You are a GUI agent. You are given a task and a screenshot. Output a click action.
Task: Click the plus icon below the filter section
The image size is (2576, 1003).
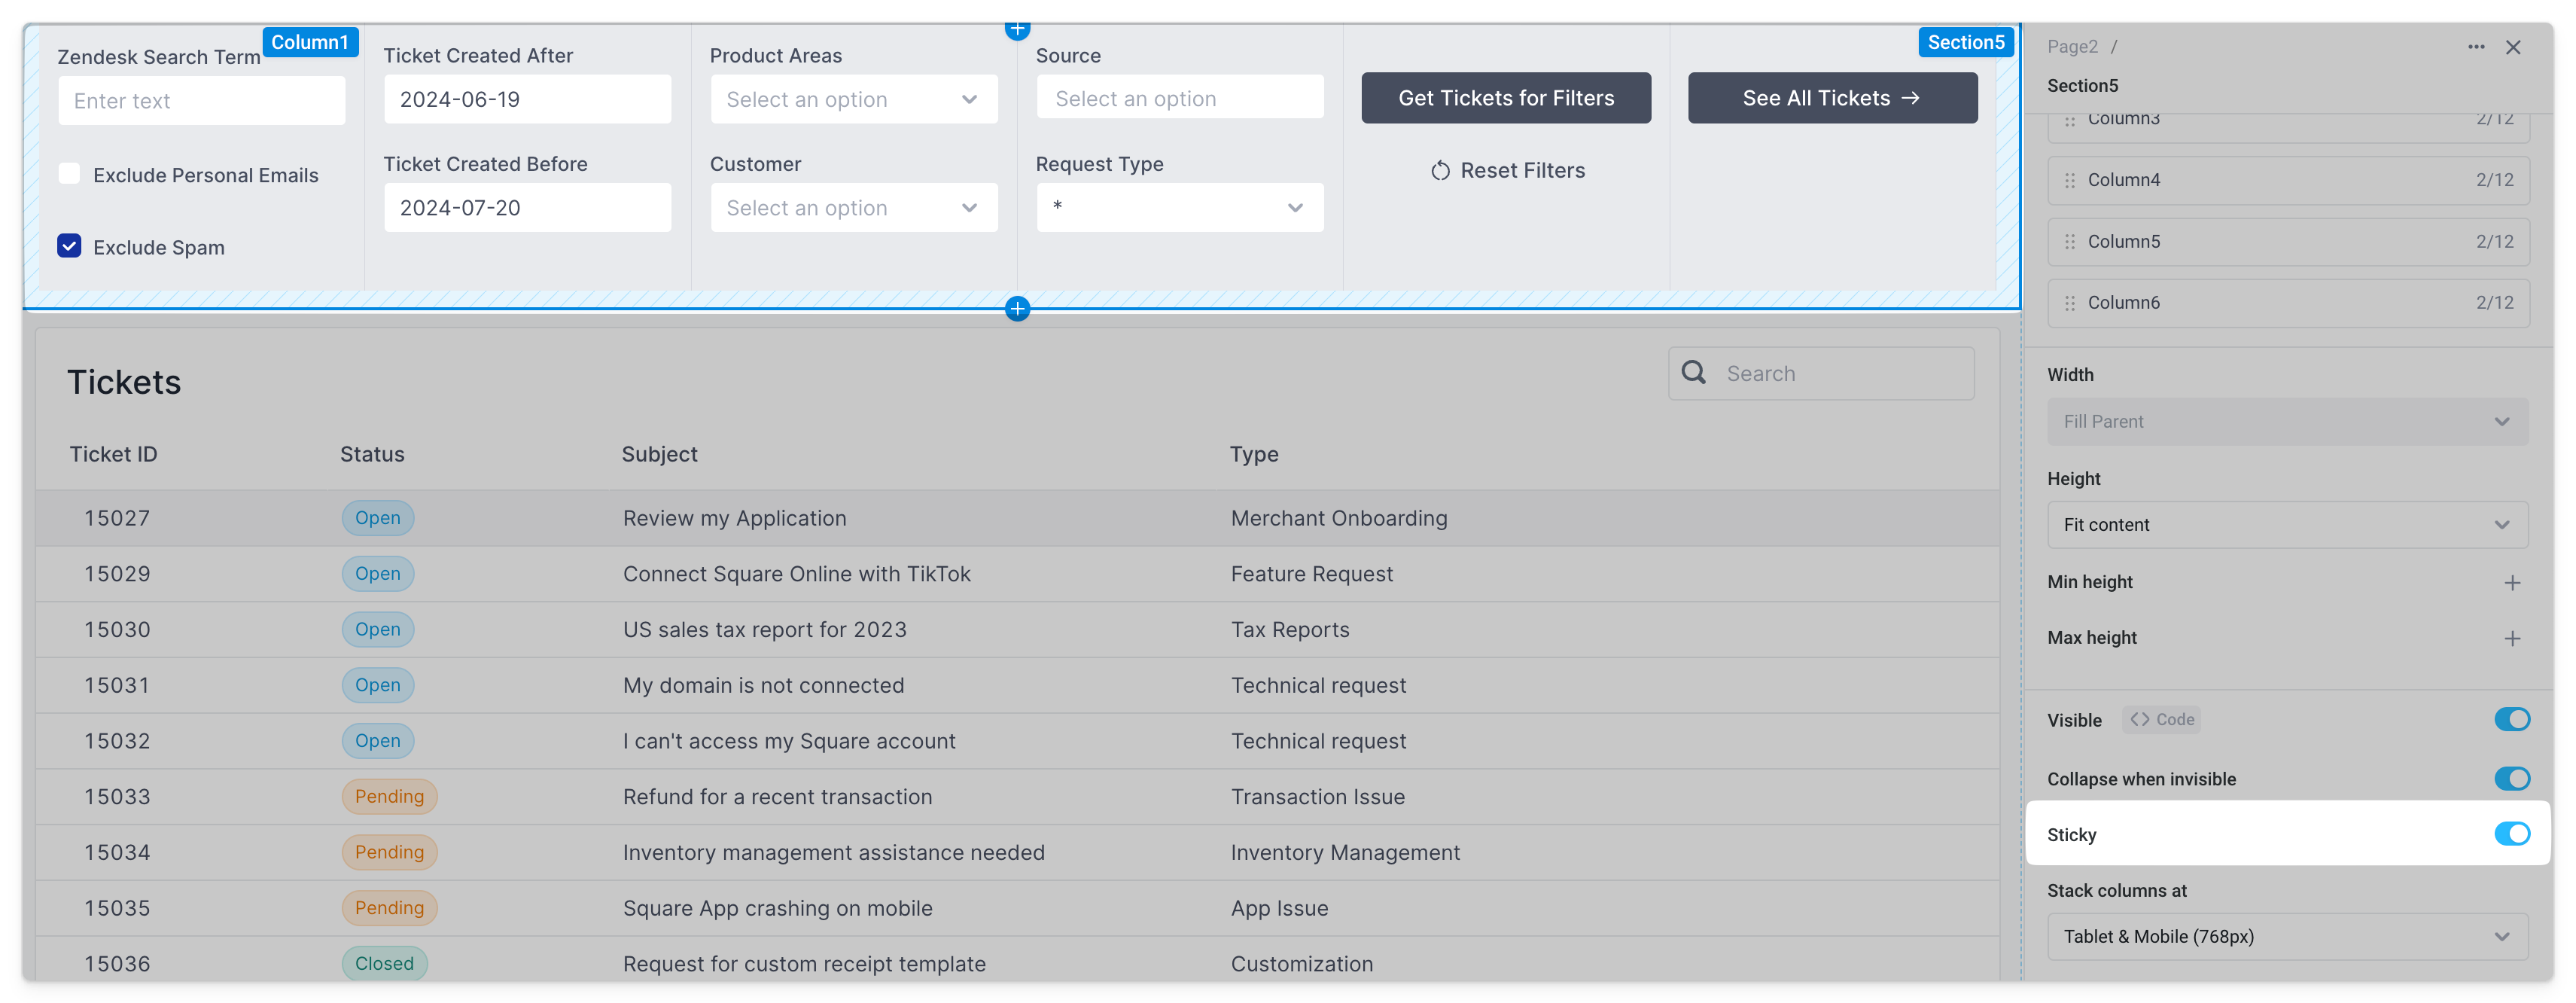coord(1017,308)
